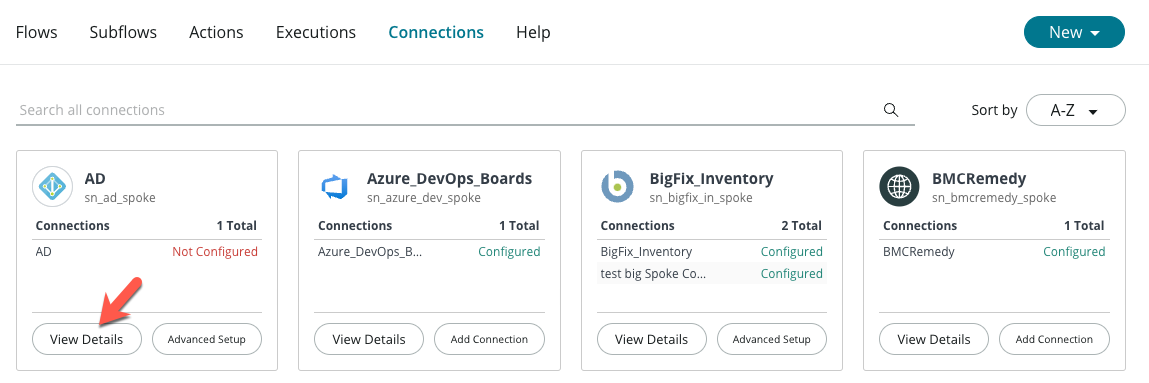This screenshot has width=1149, height=383.
Task: View Details for BMCRemedy
Action: pos(934,339)
